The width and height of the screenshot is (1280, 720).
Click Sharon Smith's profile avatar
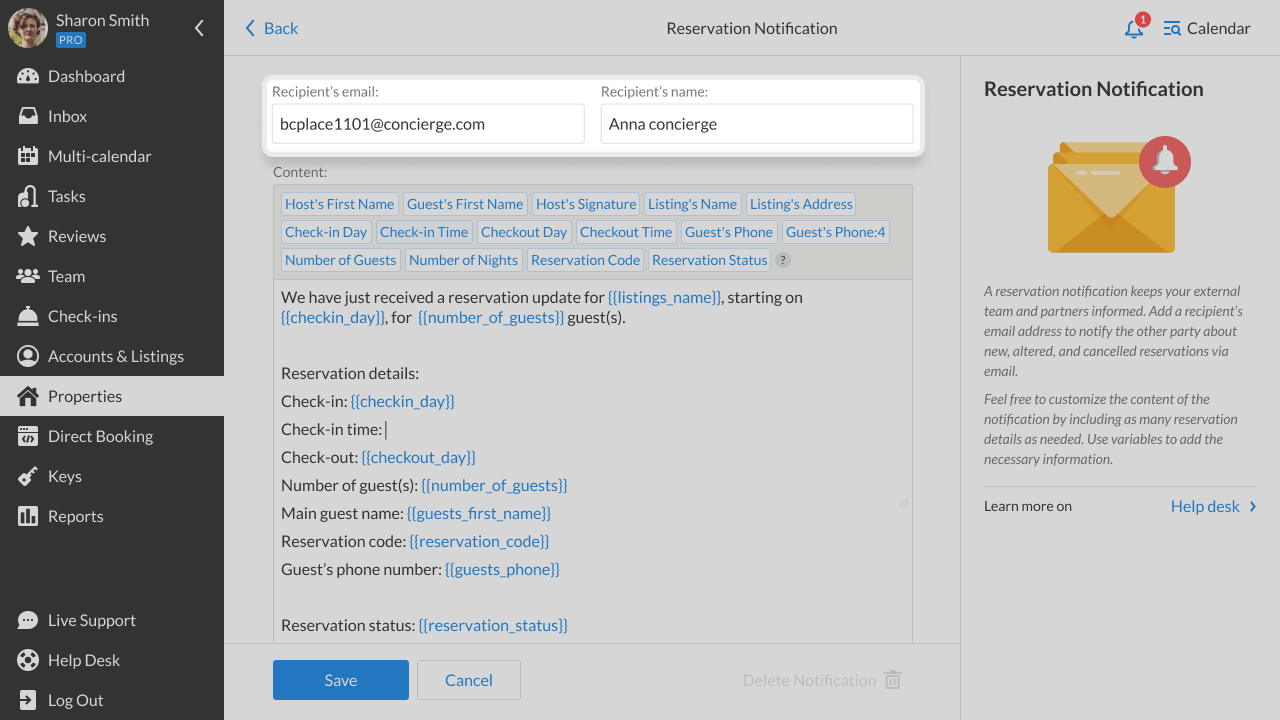[x=28, y=28]
